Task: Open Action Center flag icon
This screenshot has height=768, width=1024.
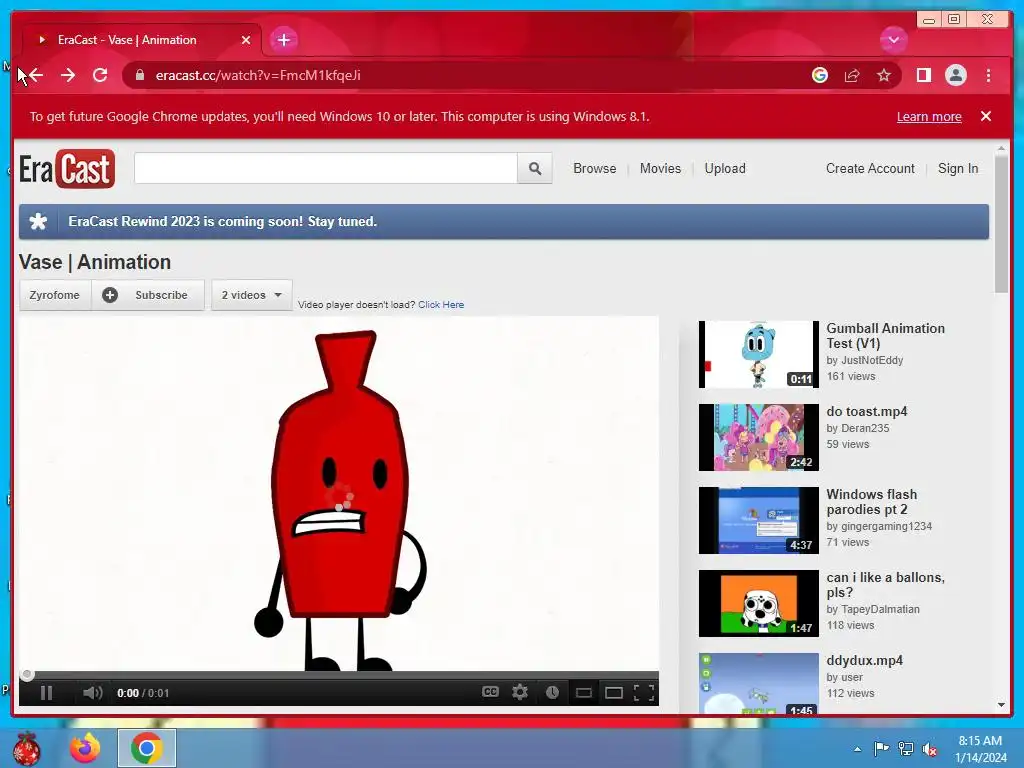Action: [x=881, y=749]
